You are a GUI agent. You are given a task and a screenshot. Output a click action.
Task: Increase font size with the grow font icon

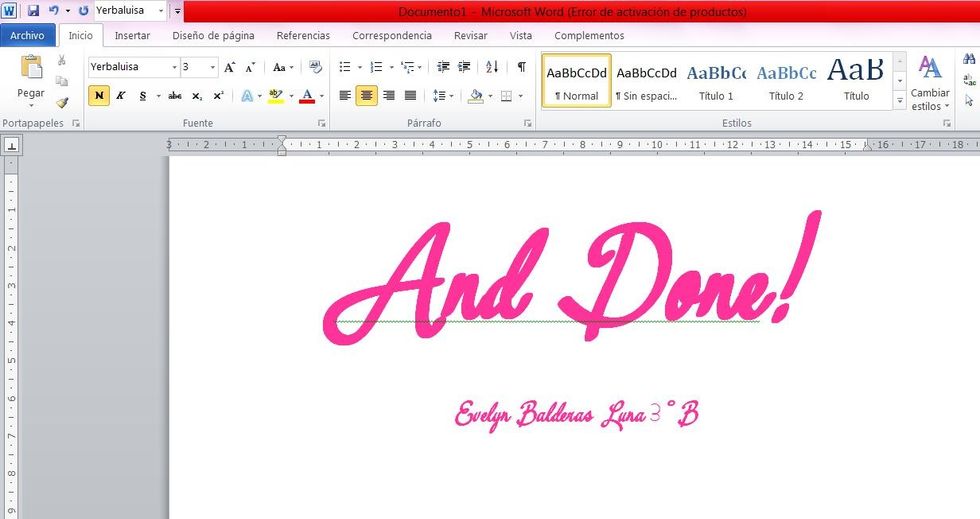(x=230, y=67)
